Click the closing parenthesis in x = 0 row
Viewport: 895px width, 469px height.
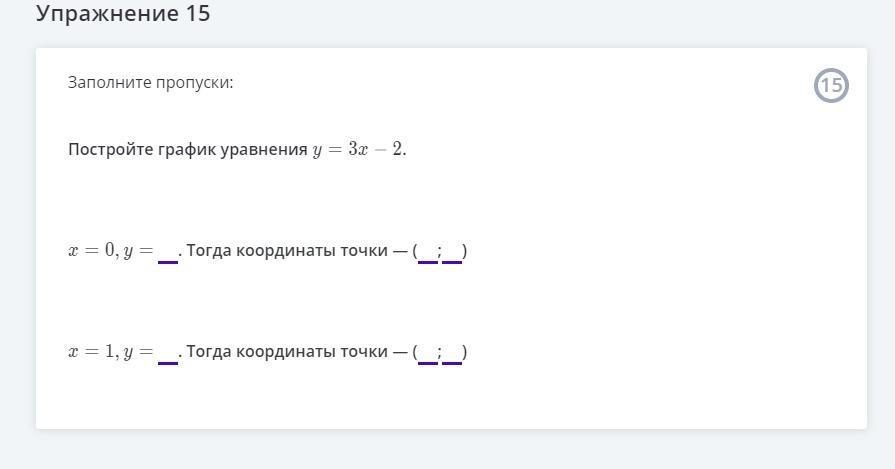click(465, 251)
